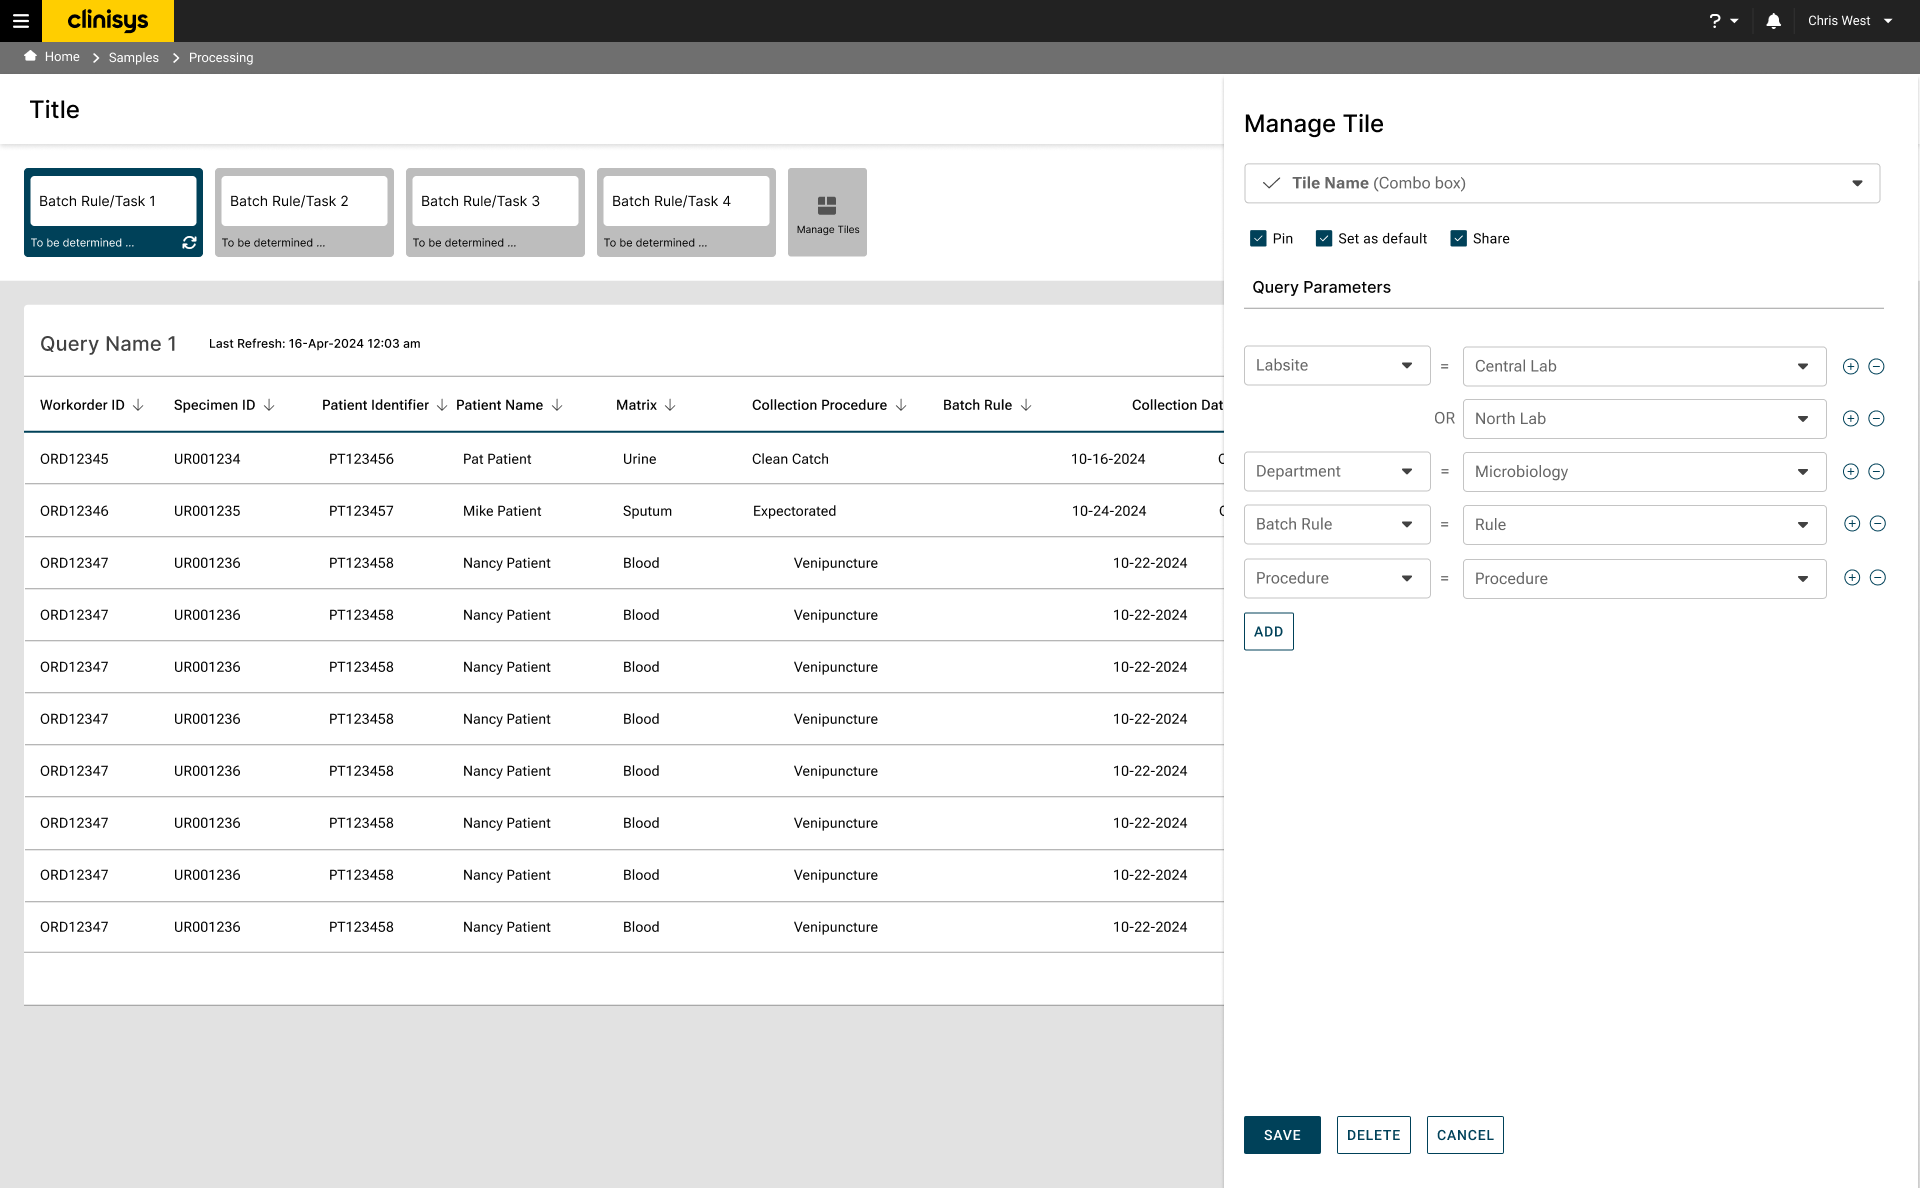Screen dimensions: 1920x1188
Task: Remove the North Lab condition row
Action: (1877, 419)
